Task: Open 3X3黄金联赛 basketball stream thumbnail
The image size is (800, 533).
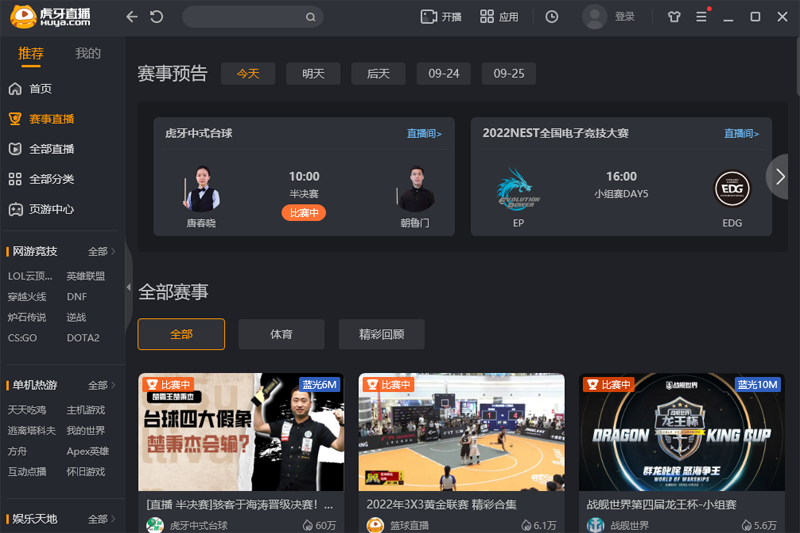Action: pos(461,432)
